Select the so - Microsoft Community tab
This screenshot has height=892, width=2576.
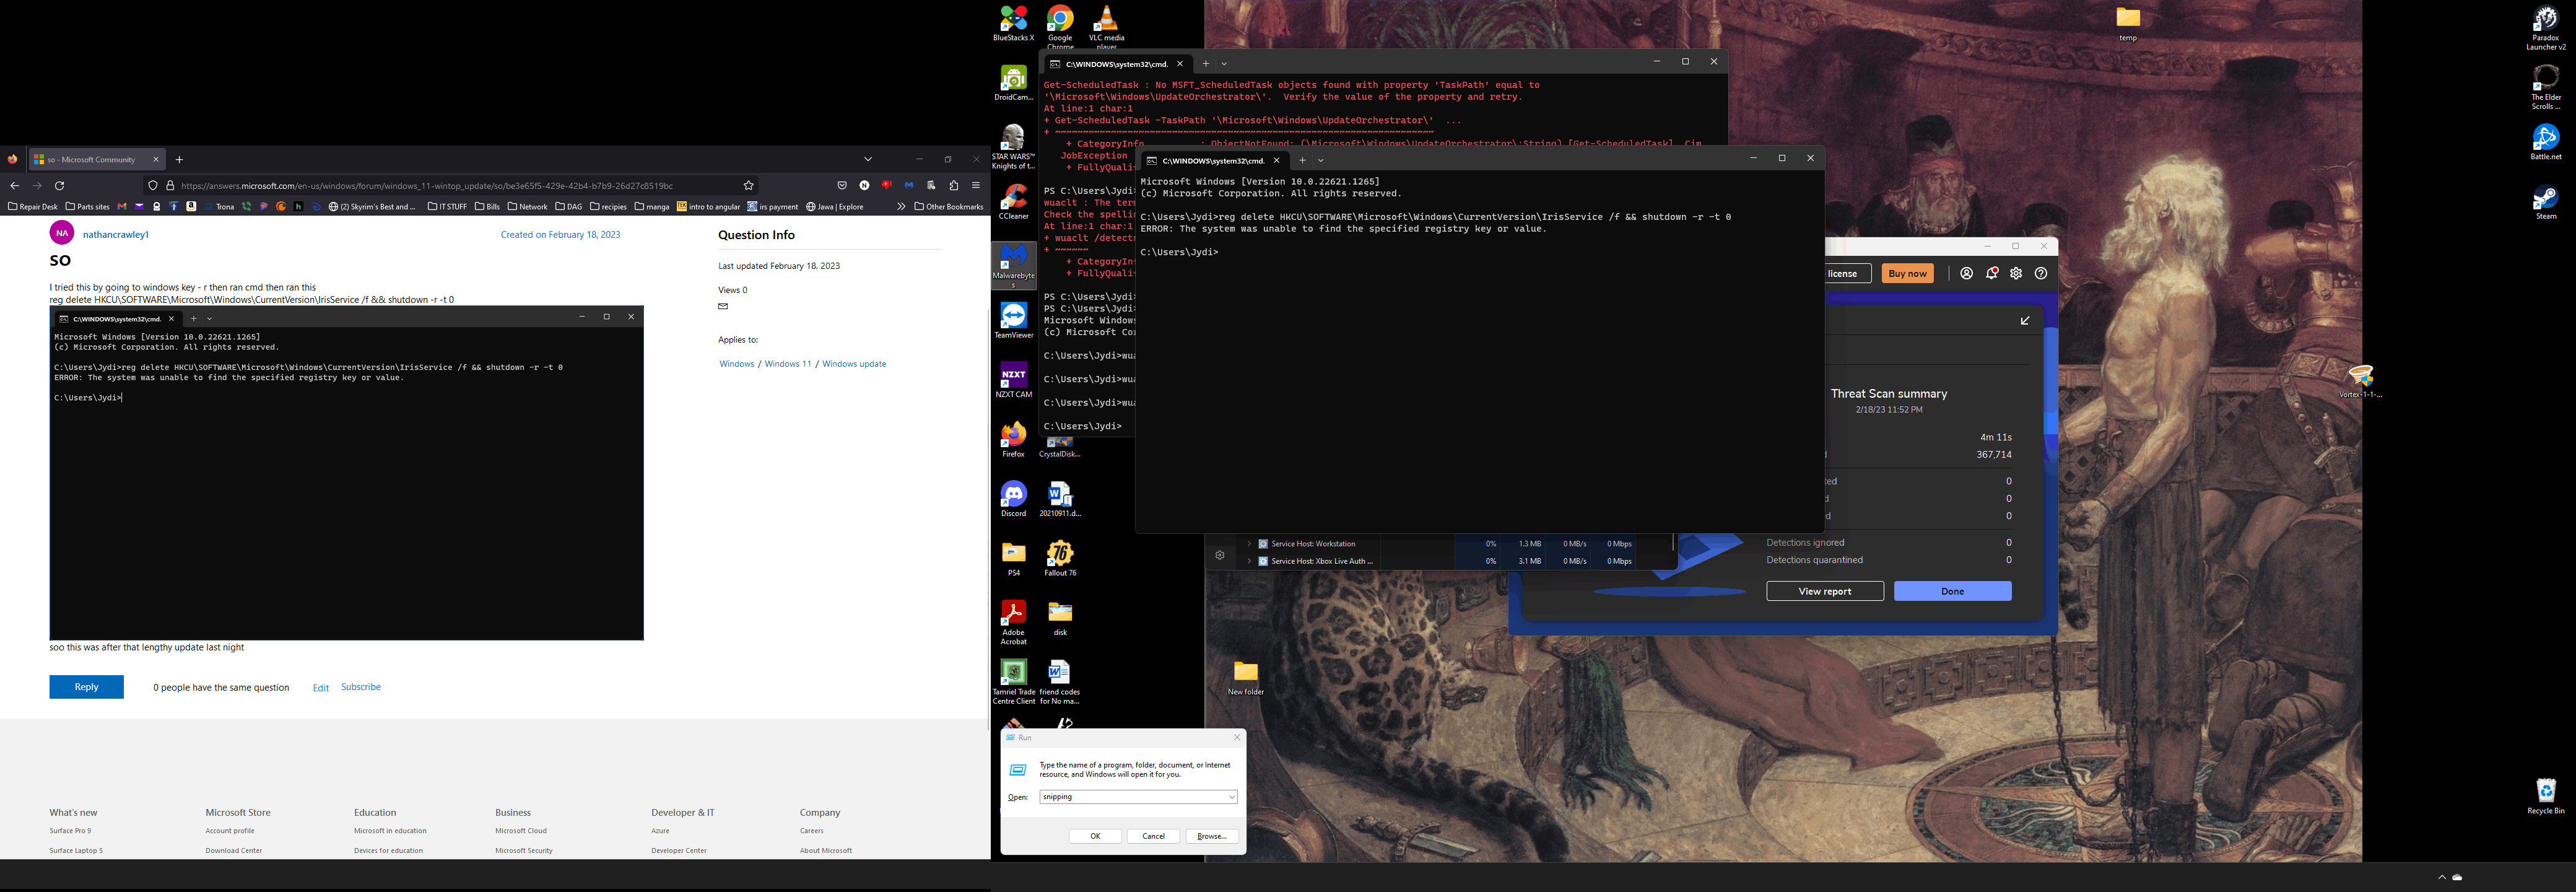pos(90,160)
